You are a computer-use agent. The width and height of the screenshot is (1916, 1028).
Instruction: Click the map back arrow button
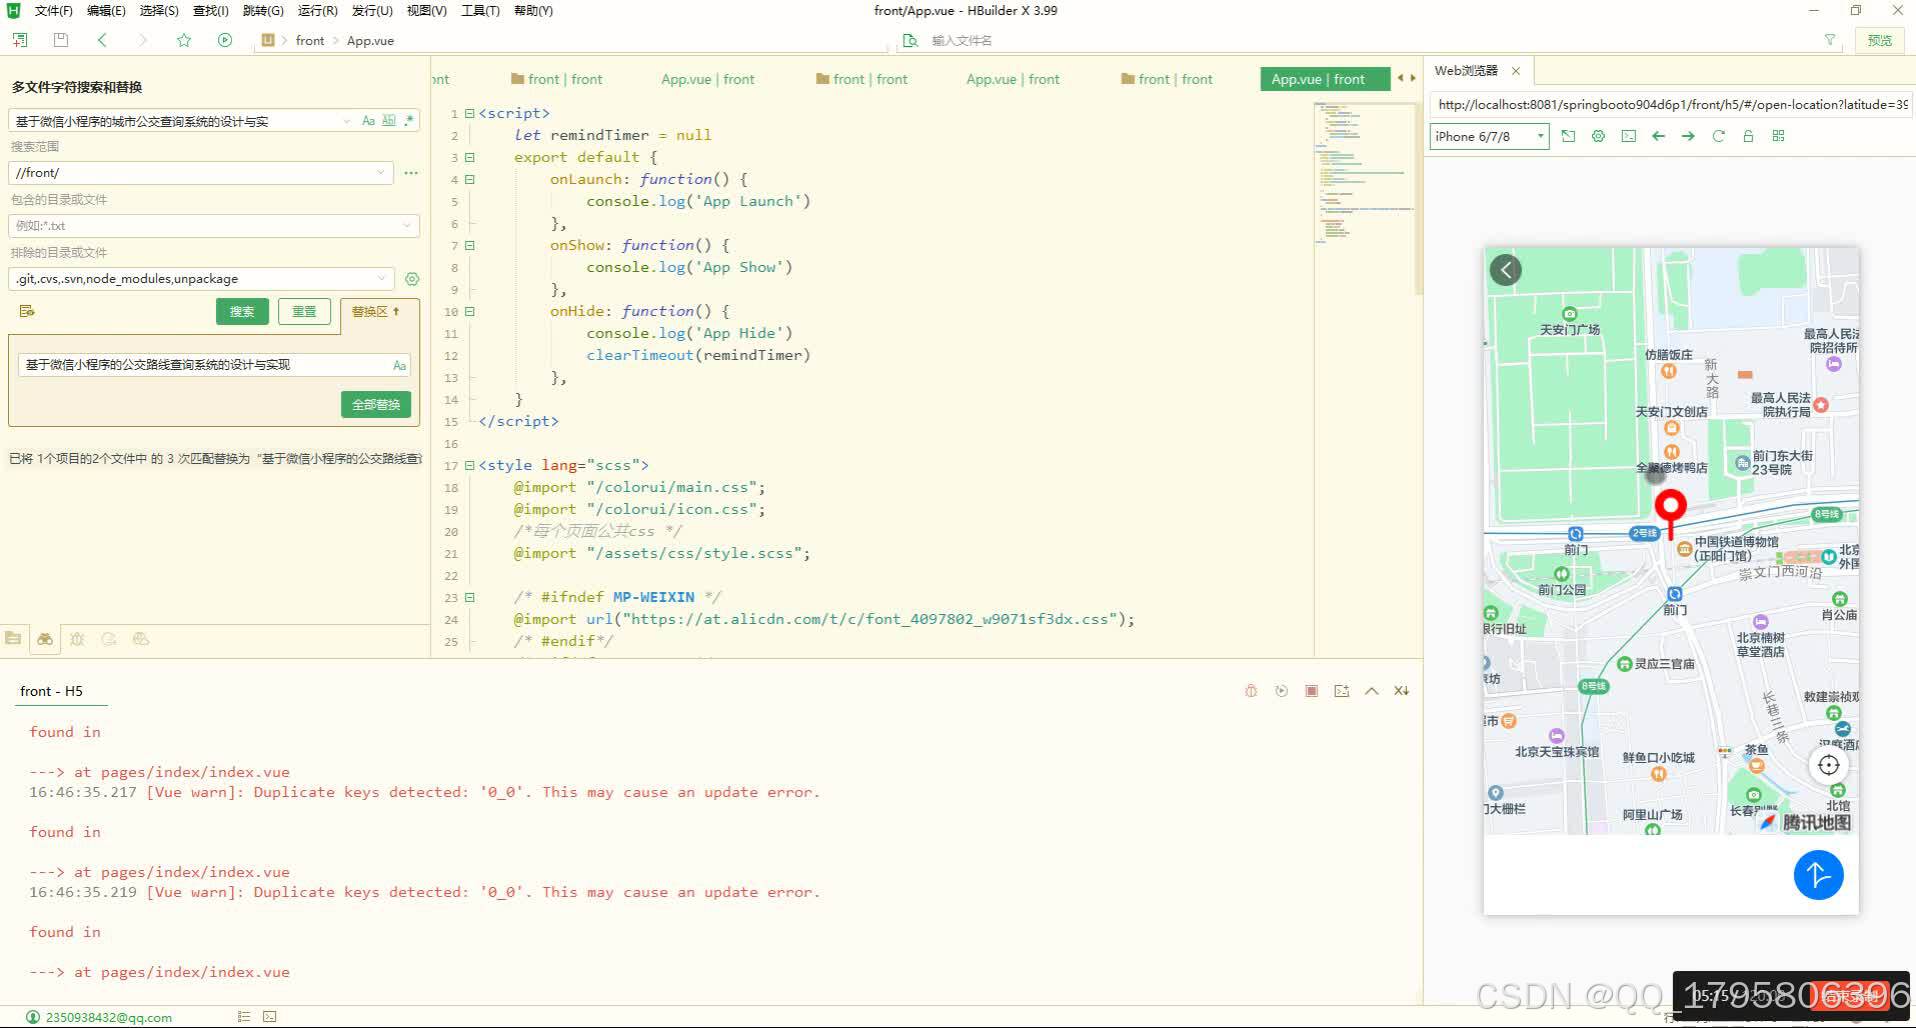click(1505, 269)
